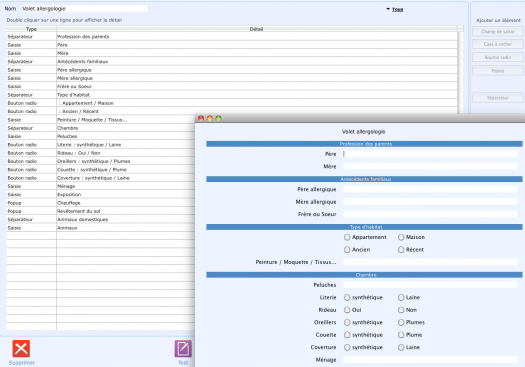Click the Séparateur add button
525x367 pixels.
click(498, 98)
